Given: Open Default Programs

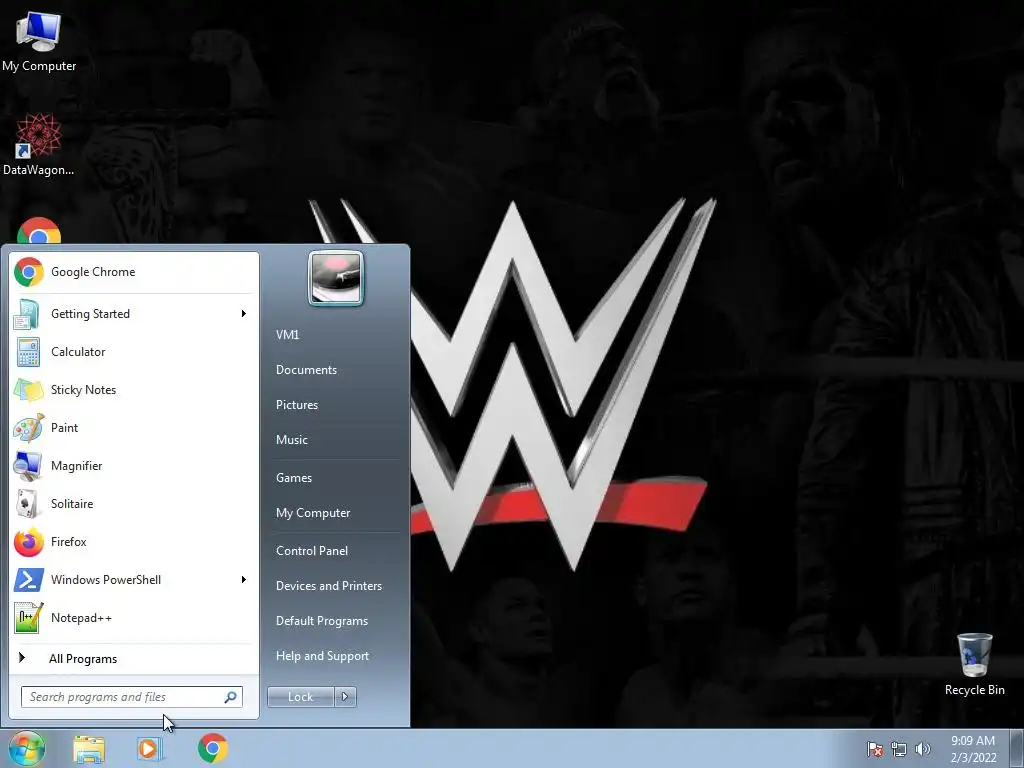Looking at the screenshot, I should (322, 621).
